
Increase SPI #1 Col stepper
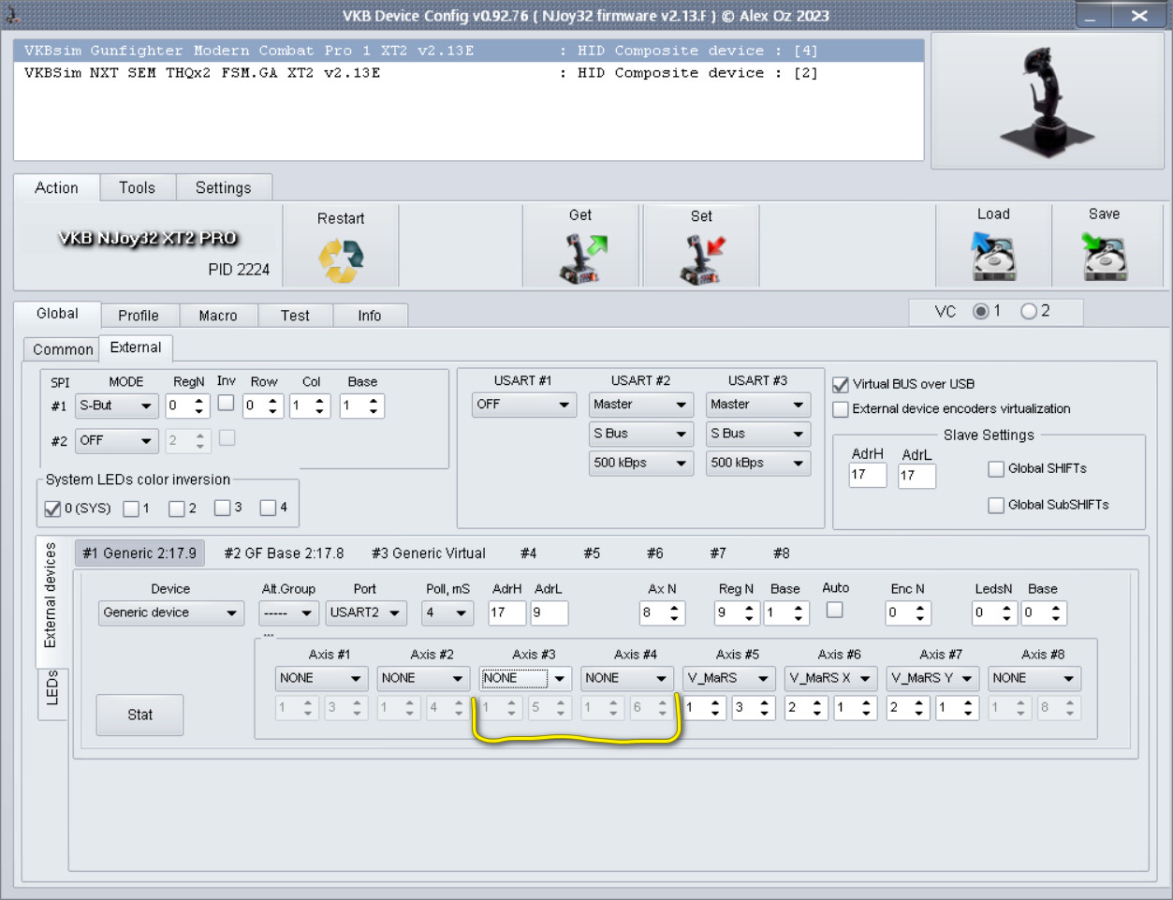pyautogui.click(x=319, y=400)
